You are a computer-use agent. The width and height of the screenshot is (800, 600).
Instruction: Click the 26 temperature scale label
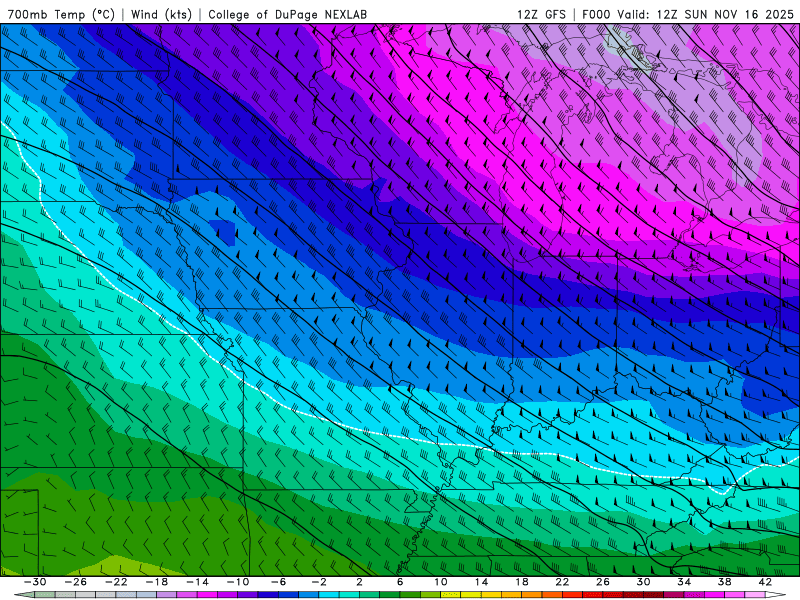point(603,582)
